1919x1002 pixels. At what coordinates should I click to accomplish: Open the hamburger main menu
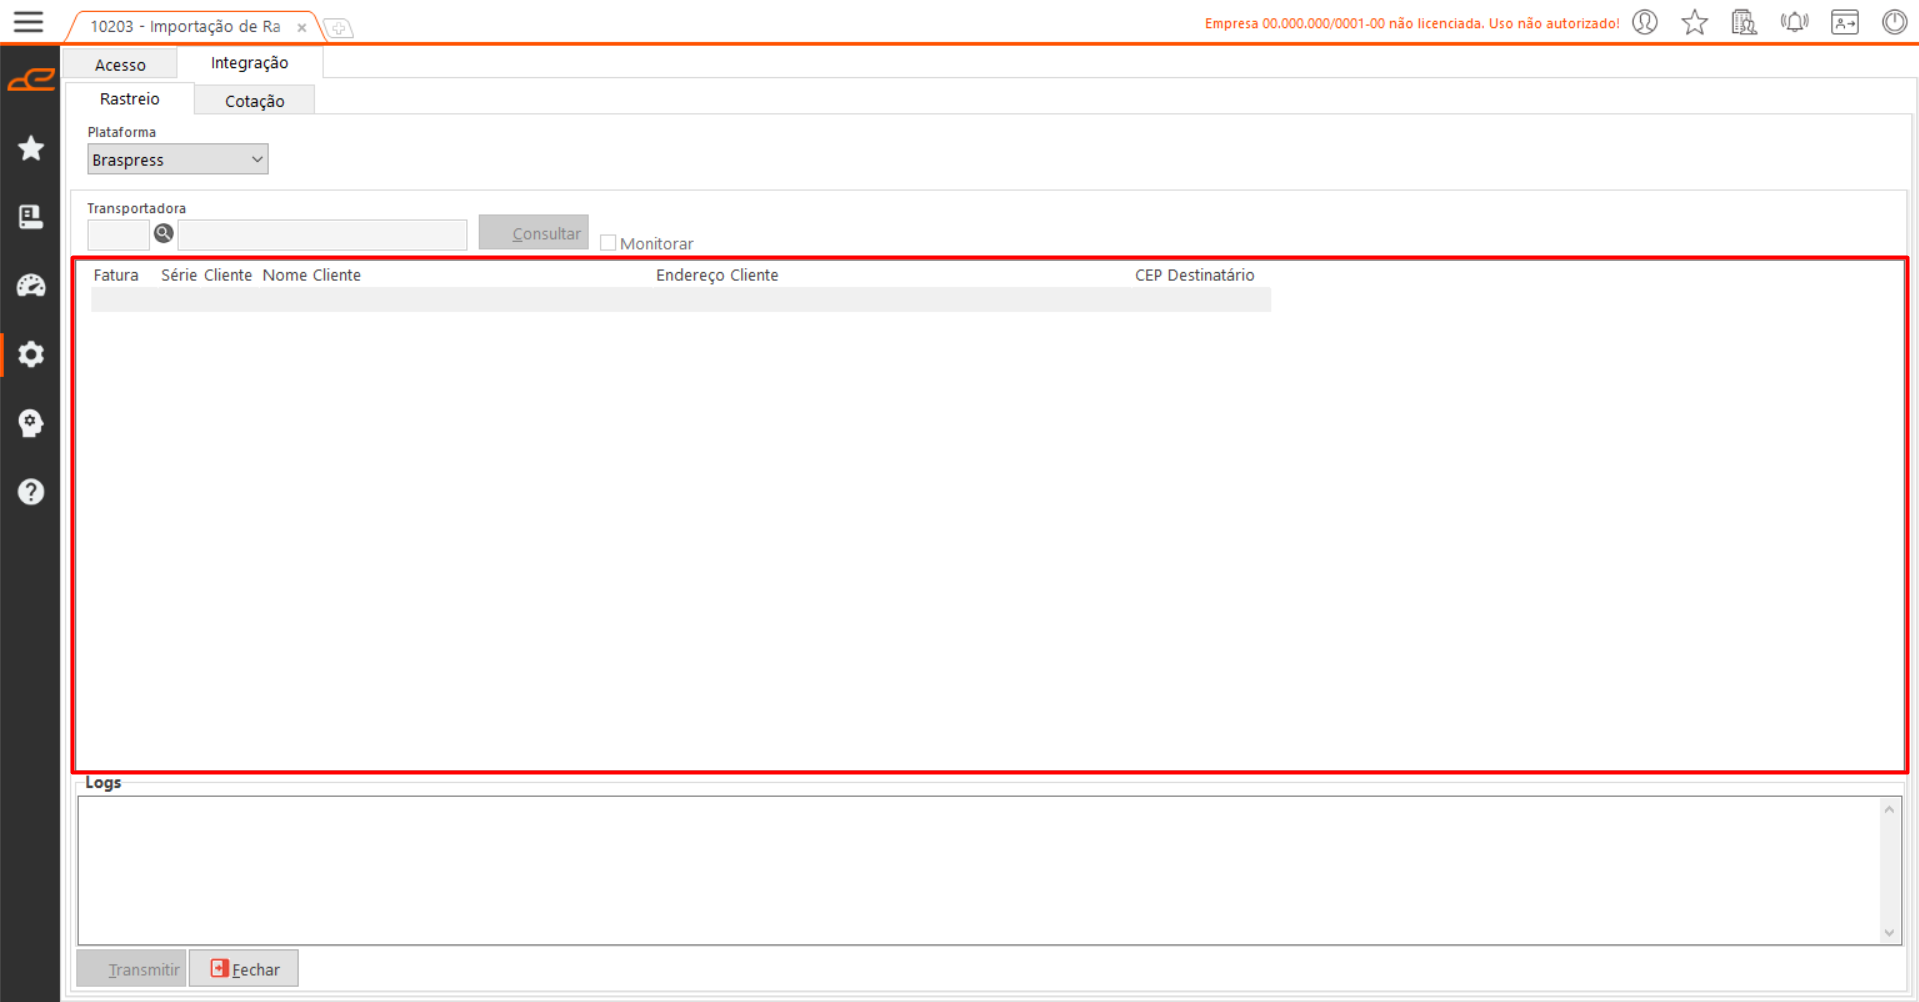tap(28, 22)
